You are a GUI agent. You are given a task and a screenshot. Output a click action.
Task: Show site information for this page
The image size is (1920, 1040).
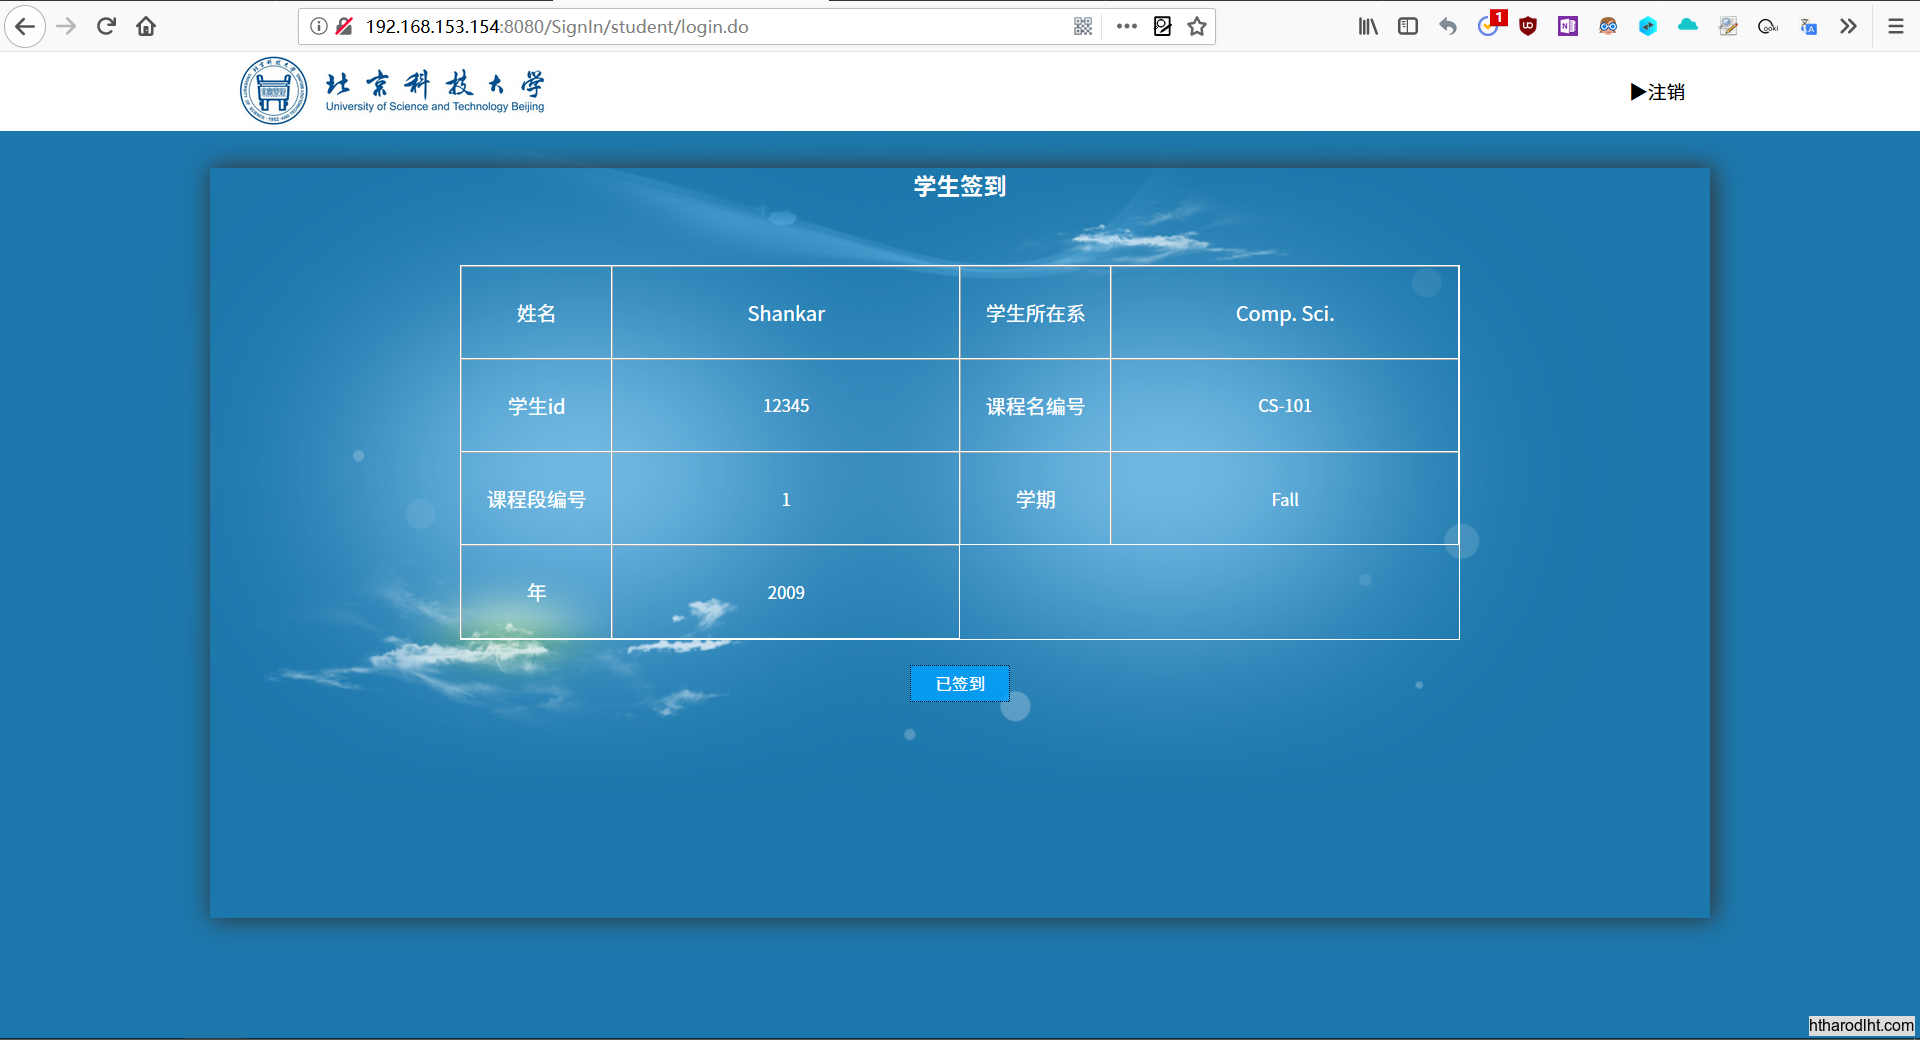point(318,27)
